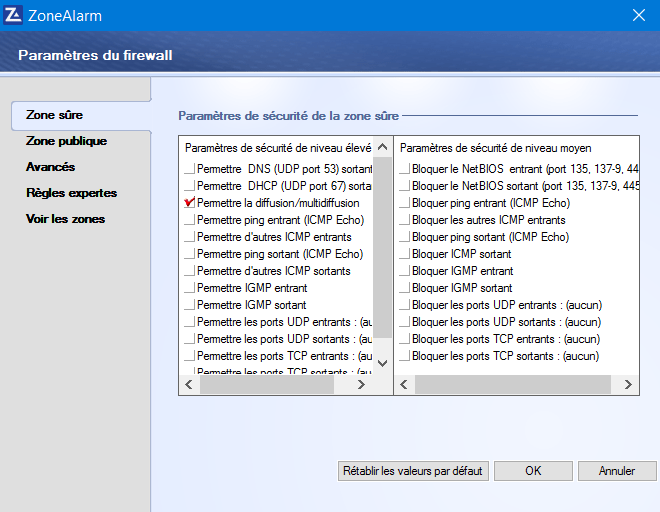Check Permettre les ports UDP entrants
The image size is (660, 512).
tap(189, 322)
